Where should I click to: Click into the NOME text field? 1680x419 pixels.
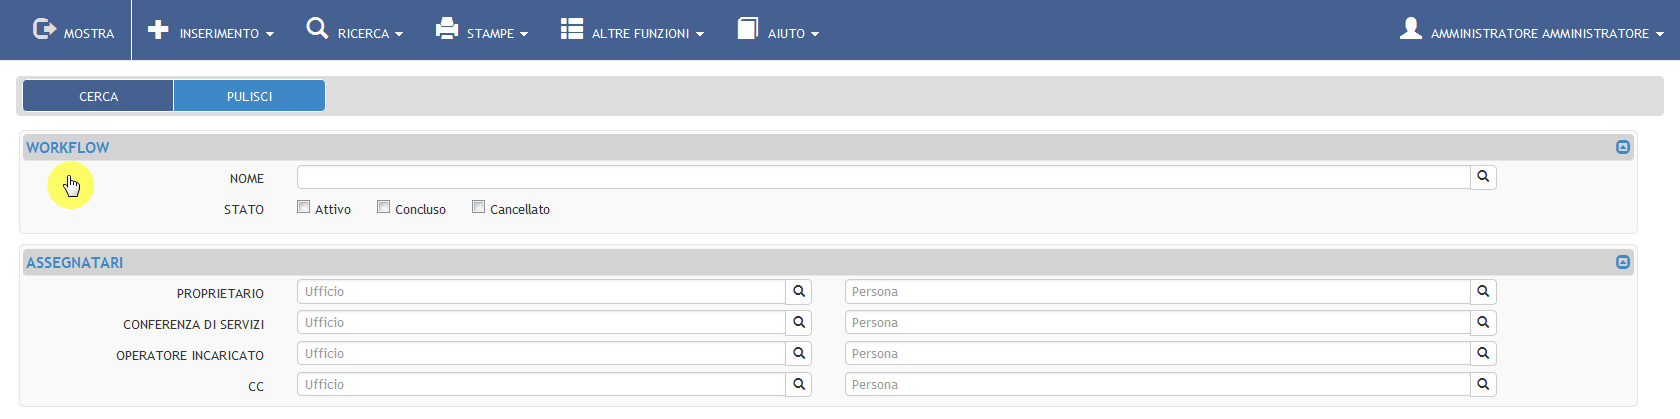click(883, 177)
